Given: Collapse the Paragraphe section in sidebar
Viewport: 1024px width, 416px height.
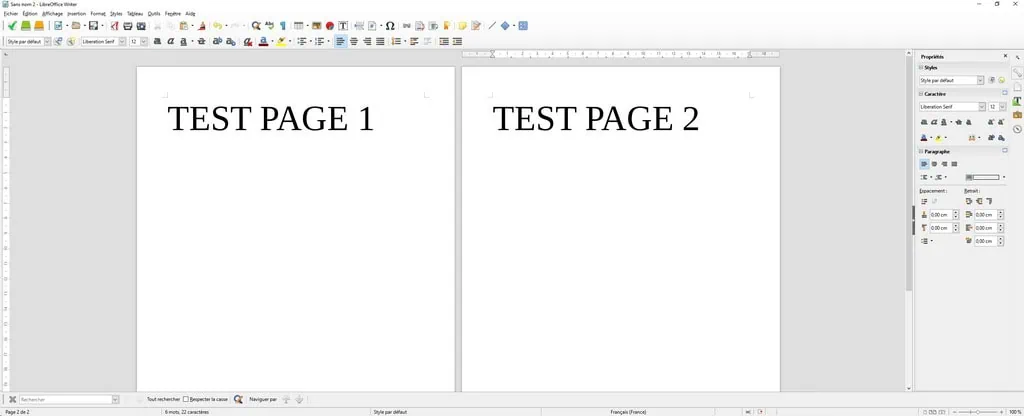Looking at the screenshot, I should click(921, 151).
